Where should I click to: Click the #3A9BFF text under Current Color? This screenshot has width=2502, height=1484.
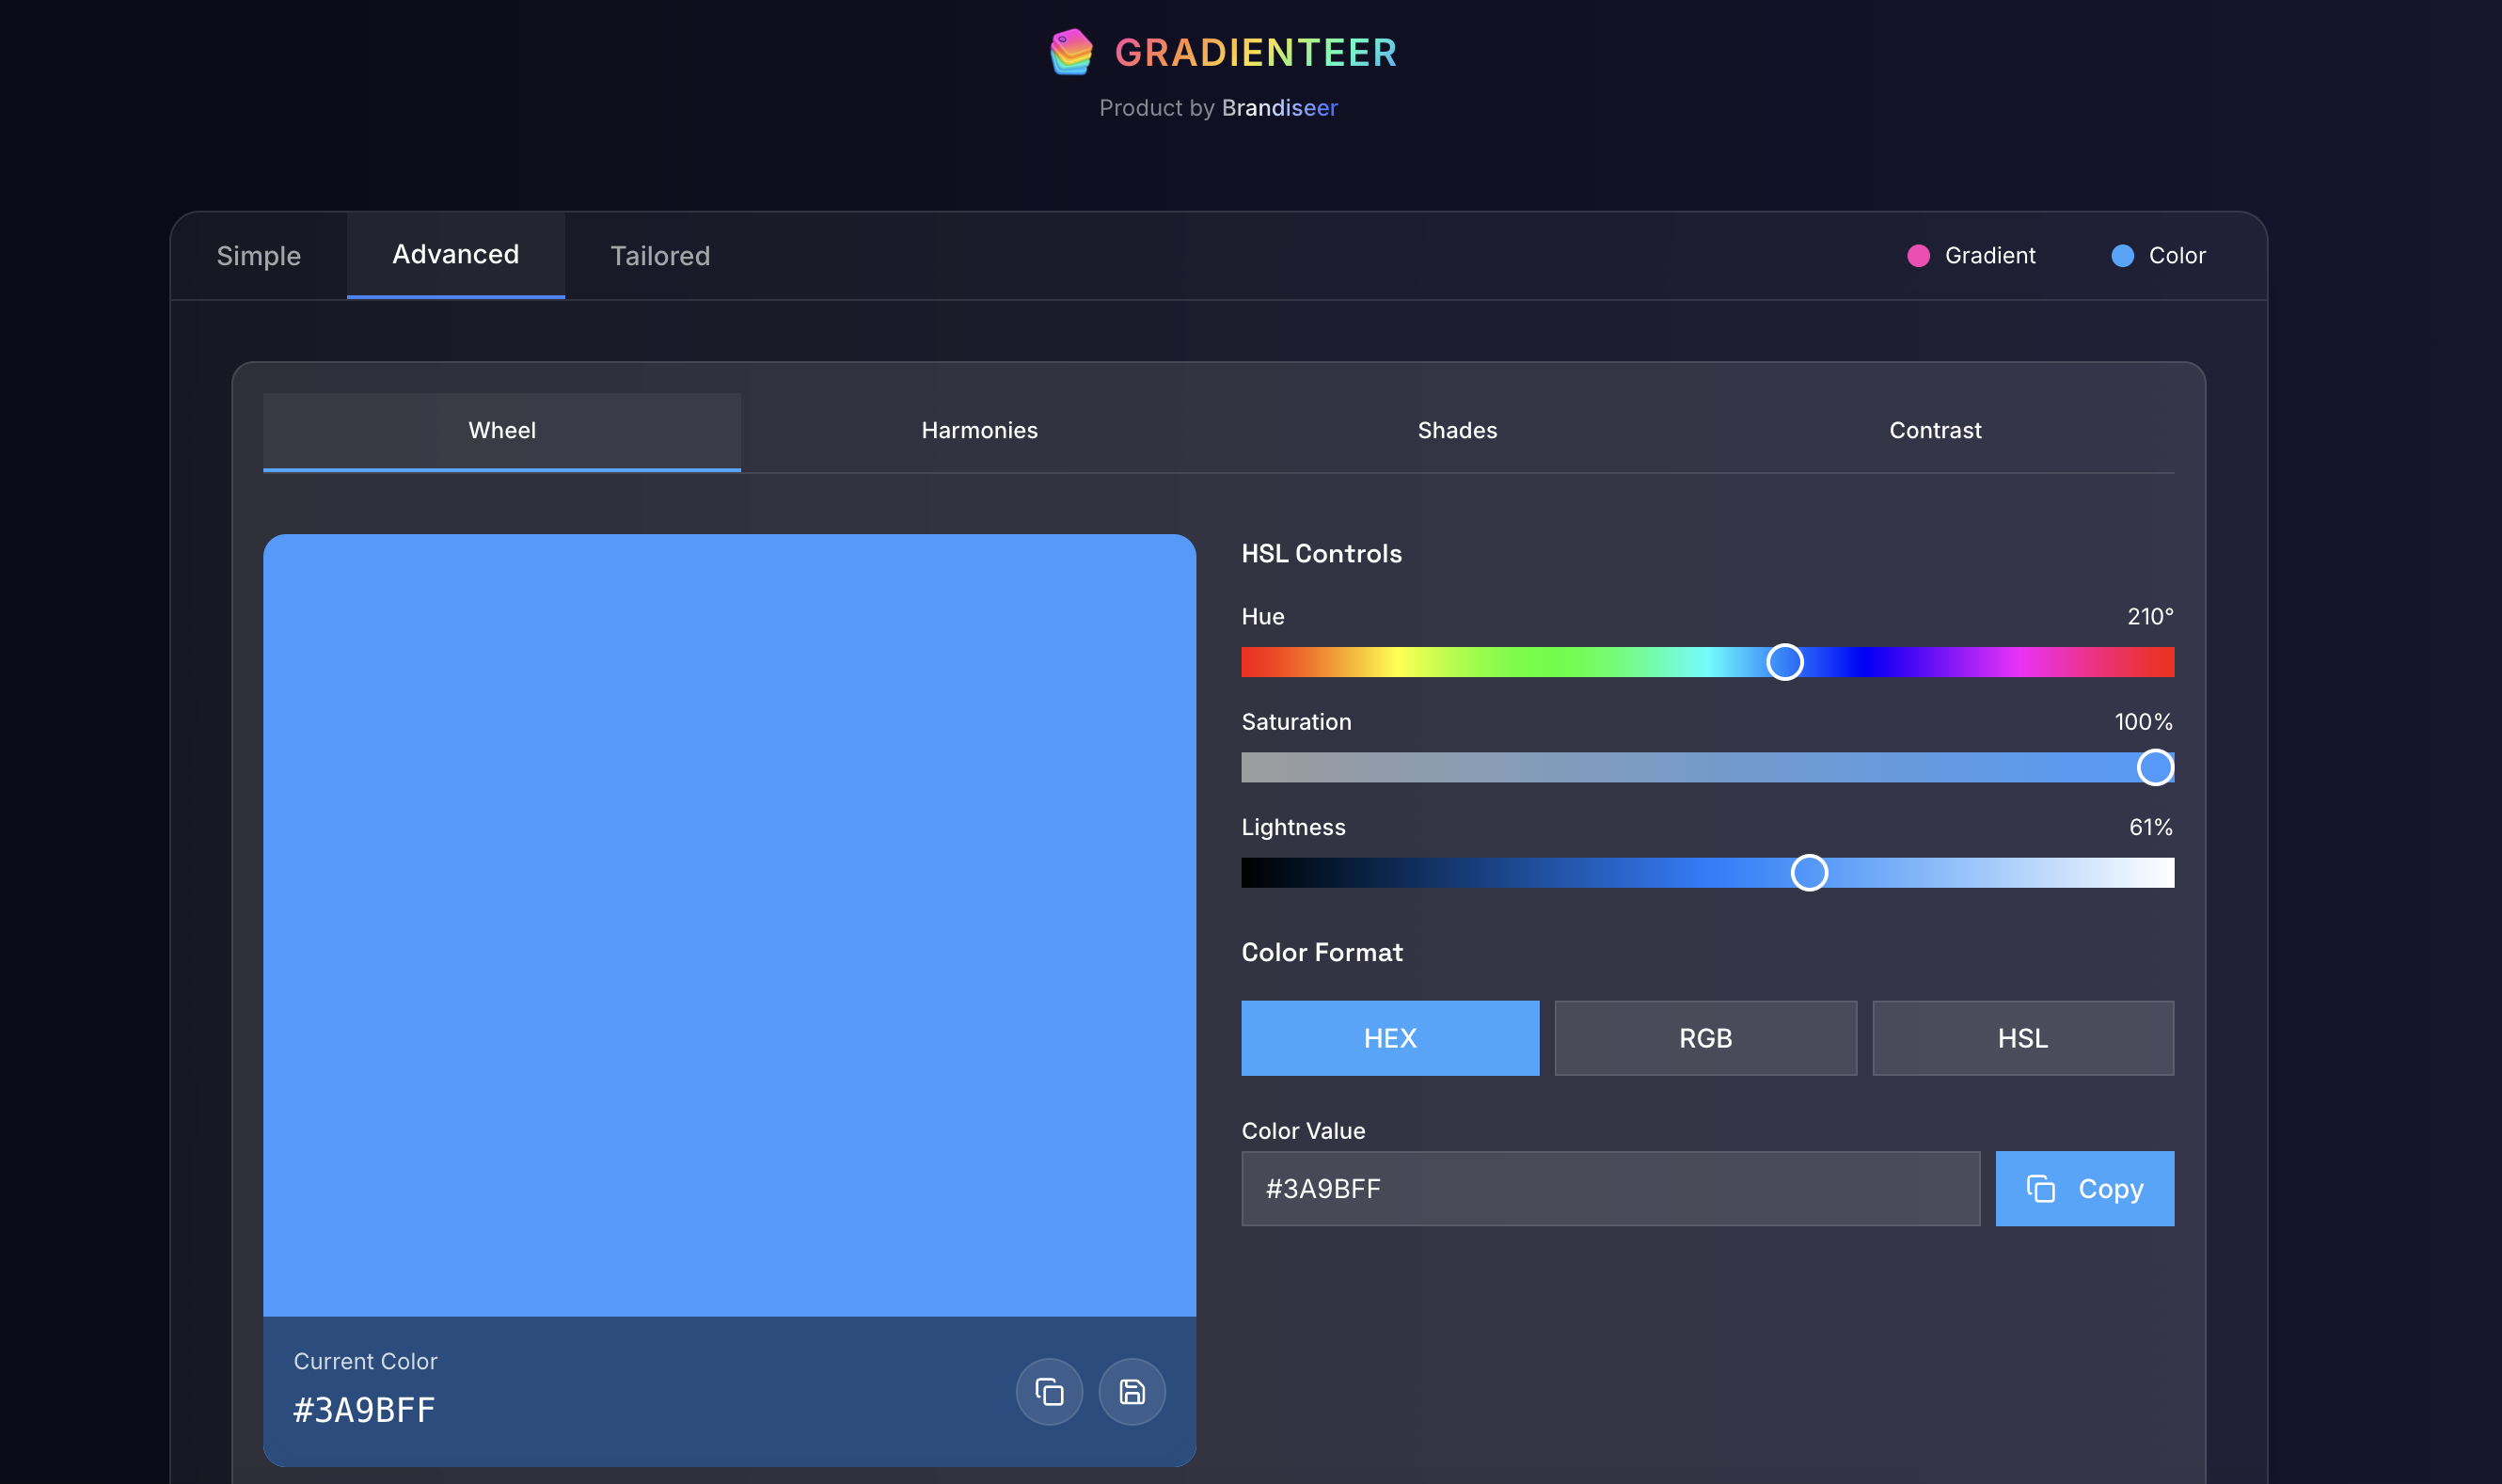click(x=364, y=1410)
